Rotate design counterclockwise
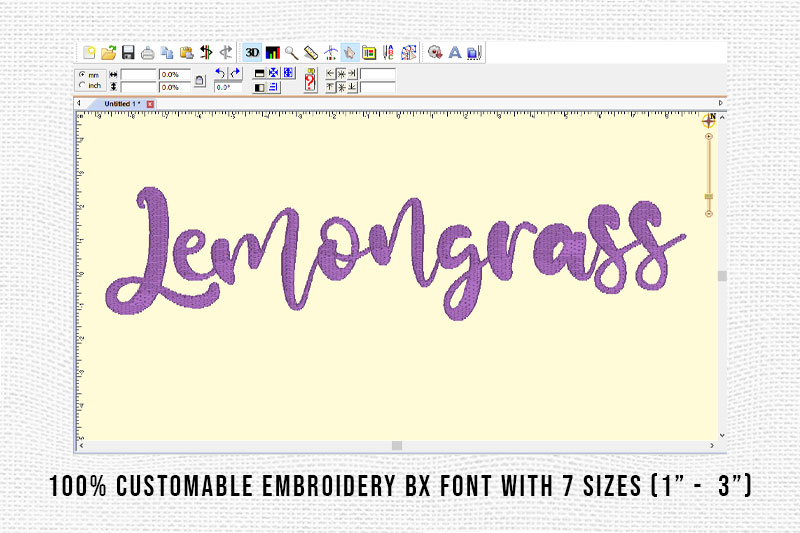This screenshot has height=533, width=800. click(x=220, y=73)
